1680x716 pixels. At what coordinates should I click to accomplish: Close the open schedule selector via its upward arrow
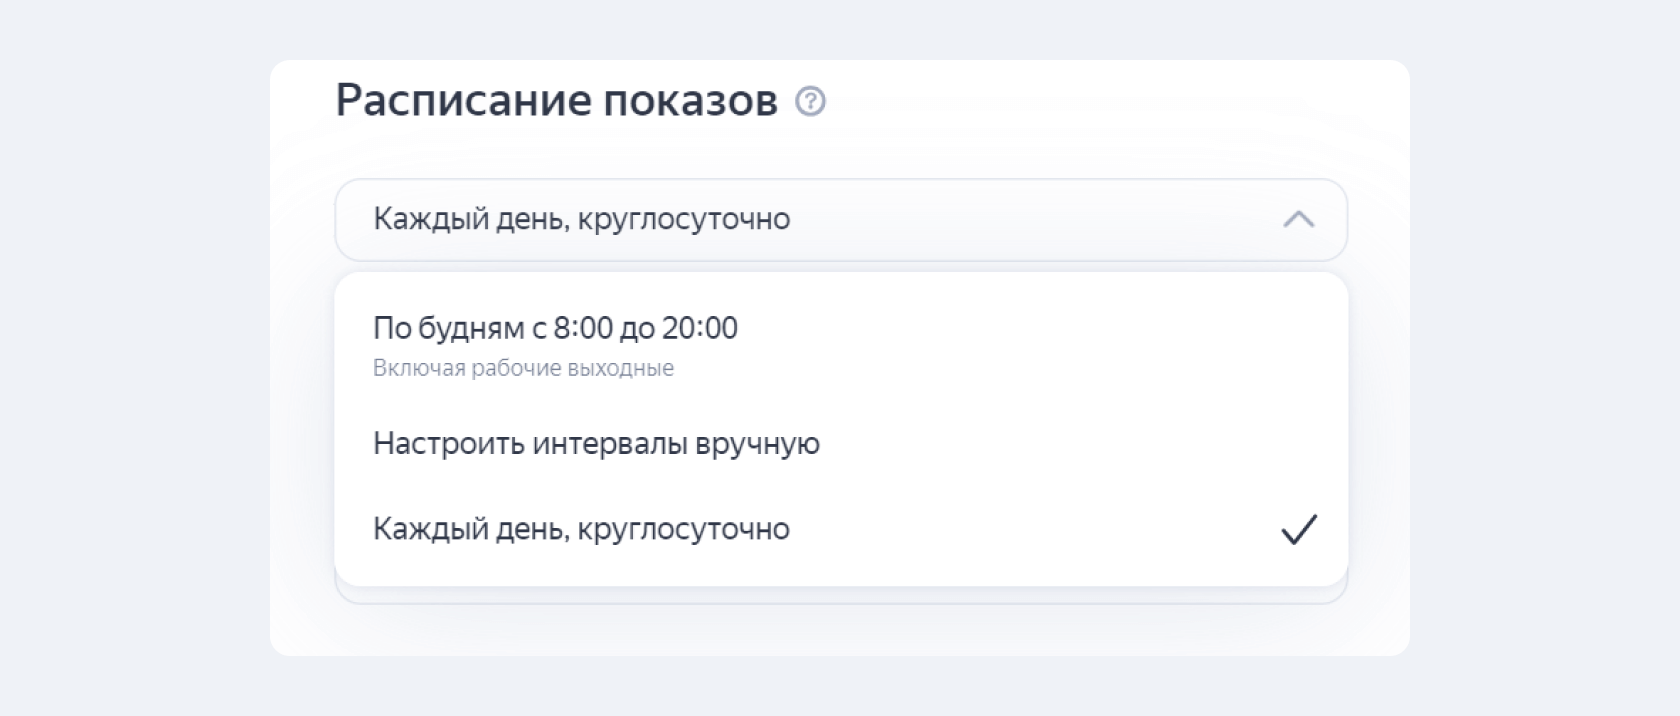coord(1298,220)
